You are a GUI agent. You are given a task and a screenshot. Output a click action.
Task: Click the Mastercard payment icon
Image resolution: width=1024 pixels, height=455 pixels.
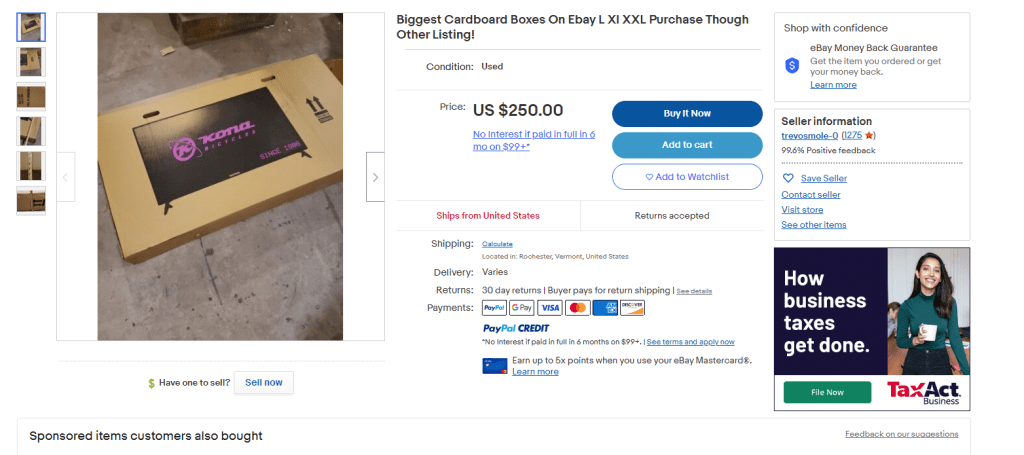click(577, 307)
